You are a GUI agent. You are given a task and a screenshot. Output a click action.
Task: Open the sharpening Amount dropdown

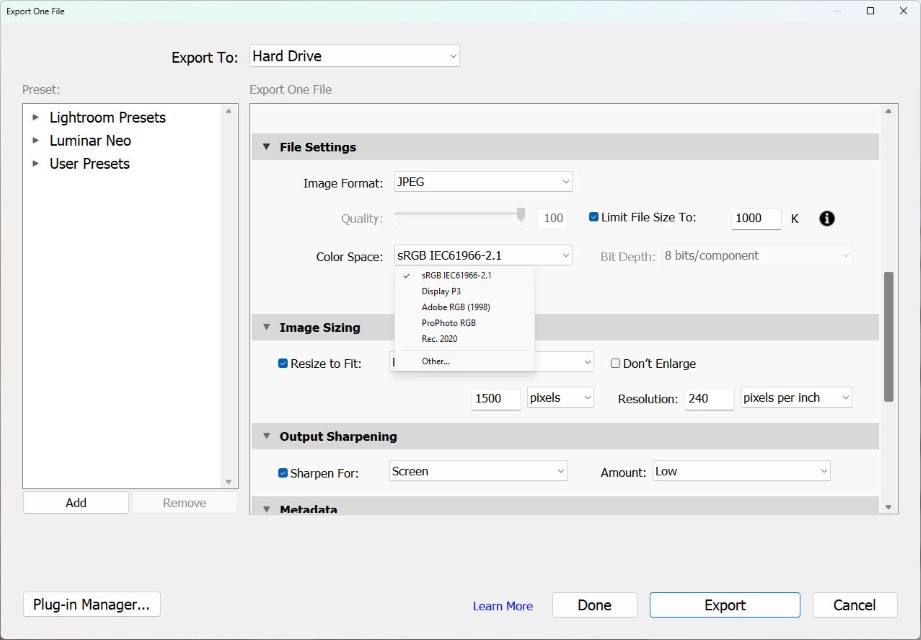coord(741,471)
